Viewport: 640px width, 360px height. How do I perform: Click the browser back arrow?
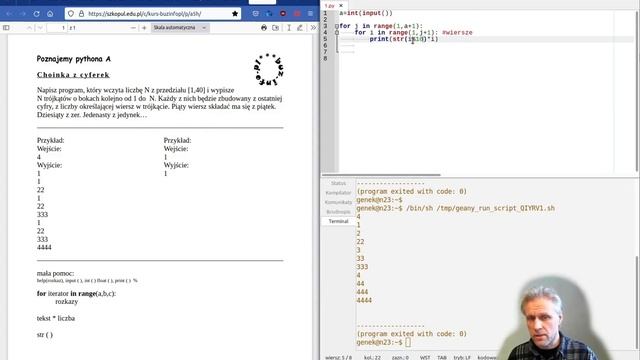point(9,14)
